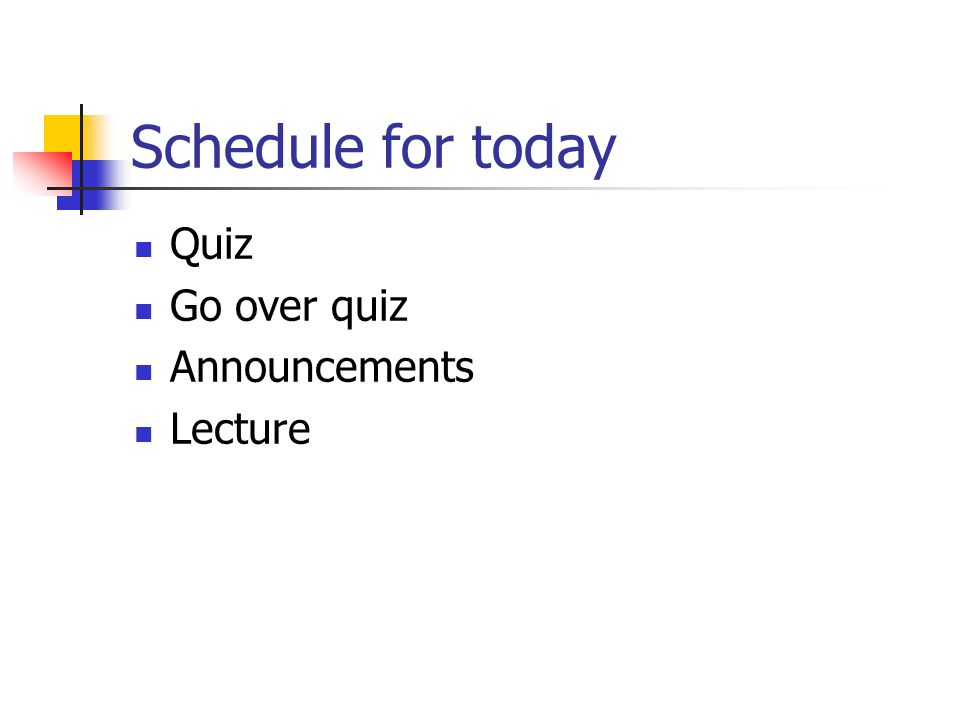Viewport: 960px width, 720px height.
Task: Click the lowercase quiz word in second bullet
Action: [369, 307]
